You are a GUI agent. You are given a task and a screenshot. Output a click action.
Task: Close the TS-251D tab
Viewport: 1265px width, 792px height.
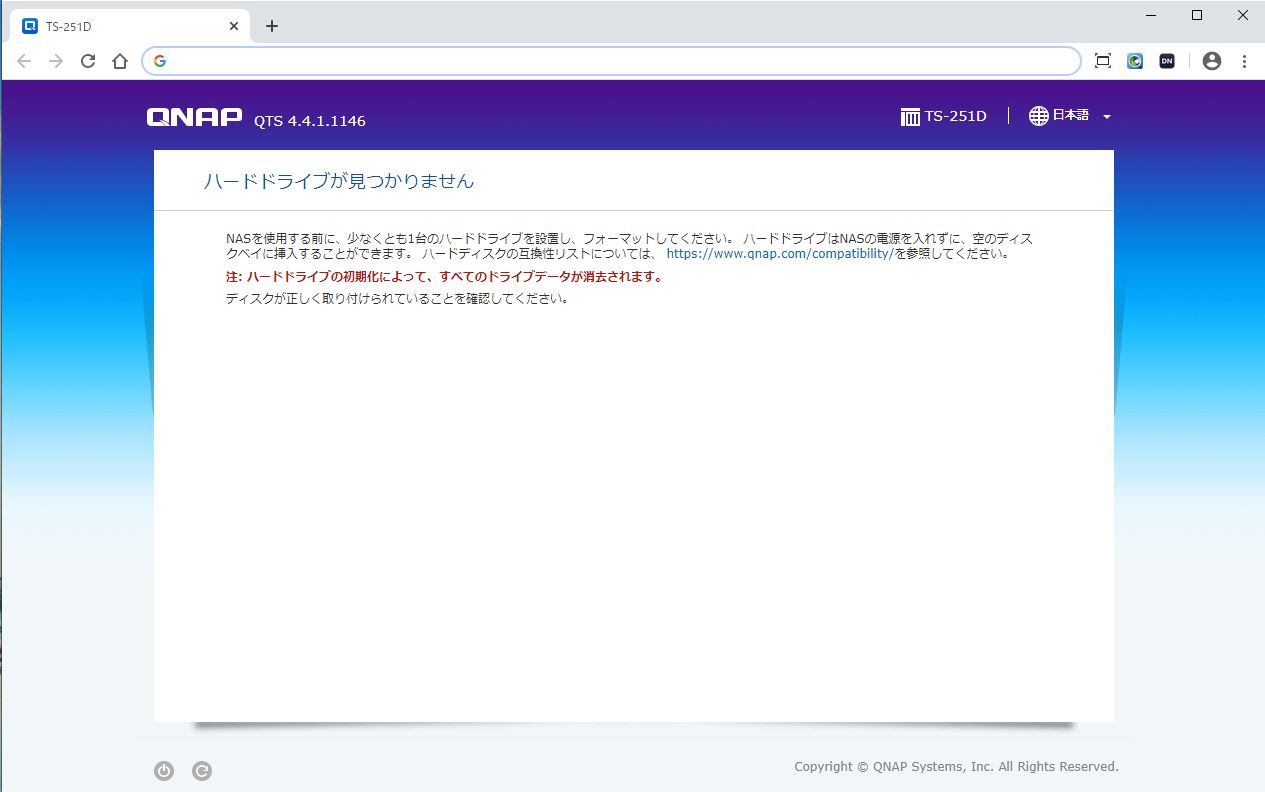point(234,26)
